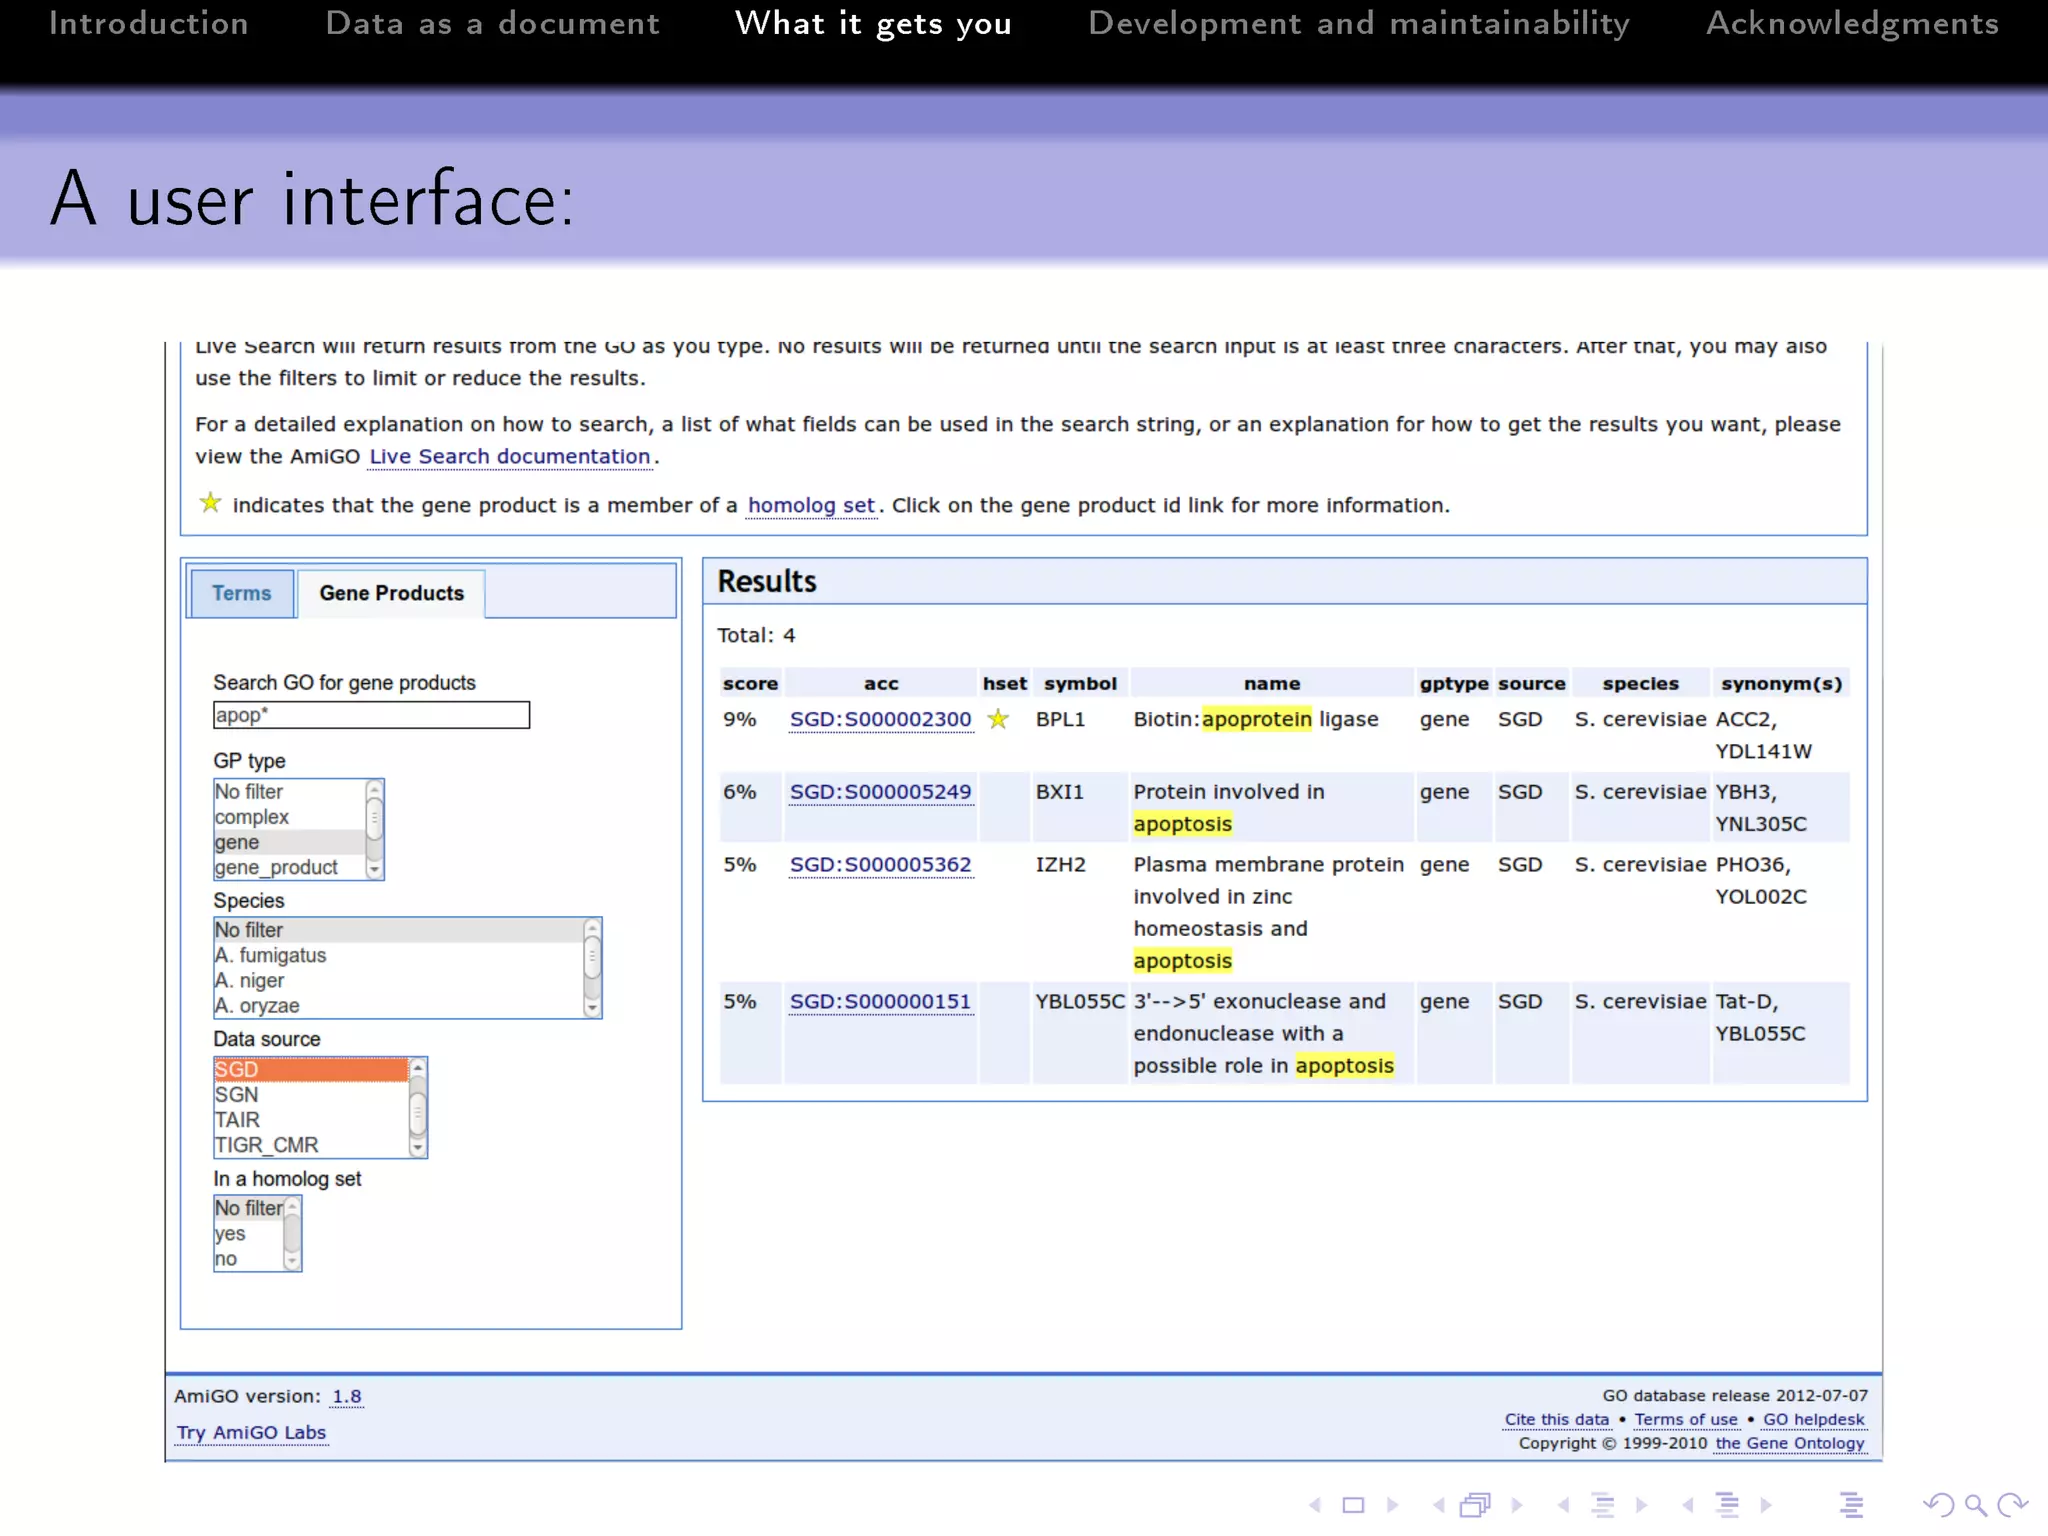The image size is (2048, 1536).
Task: Click the back undo-arrow navigation icon
Action: [x=1938, y=1504]
